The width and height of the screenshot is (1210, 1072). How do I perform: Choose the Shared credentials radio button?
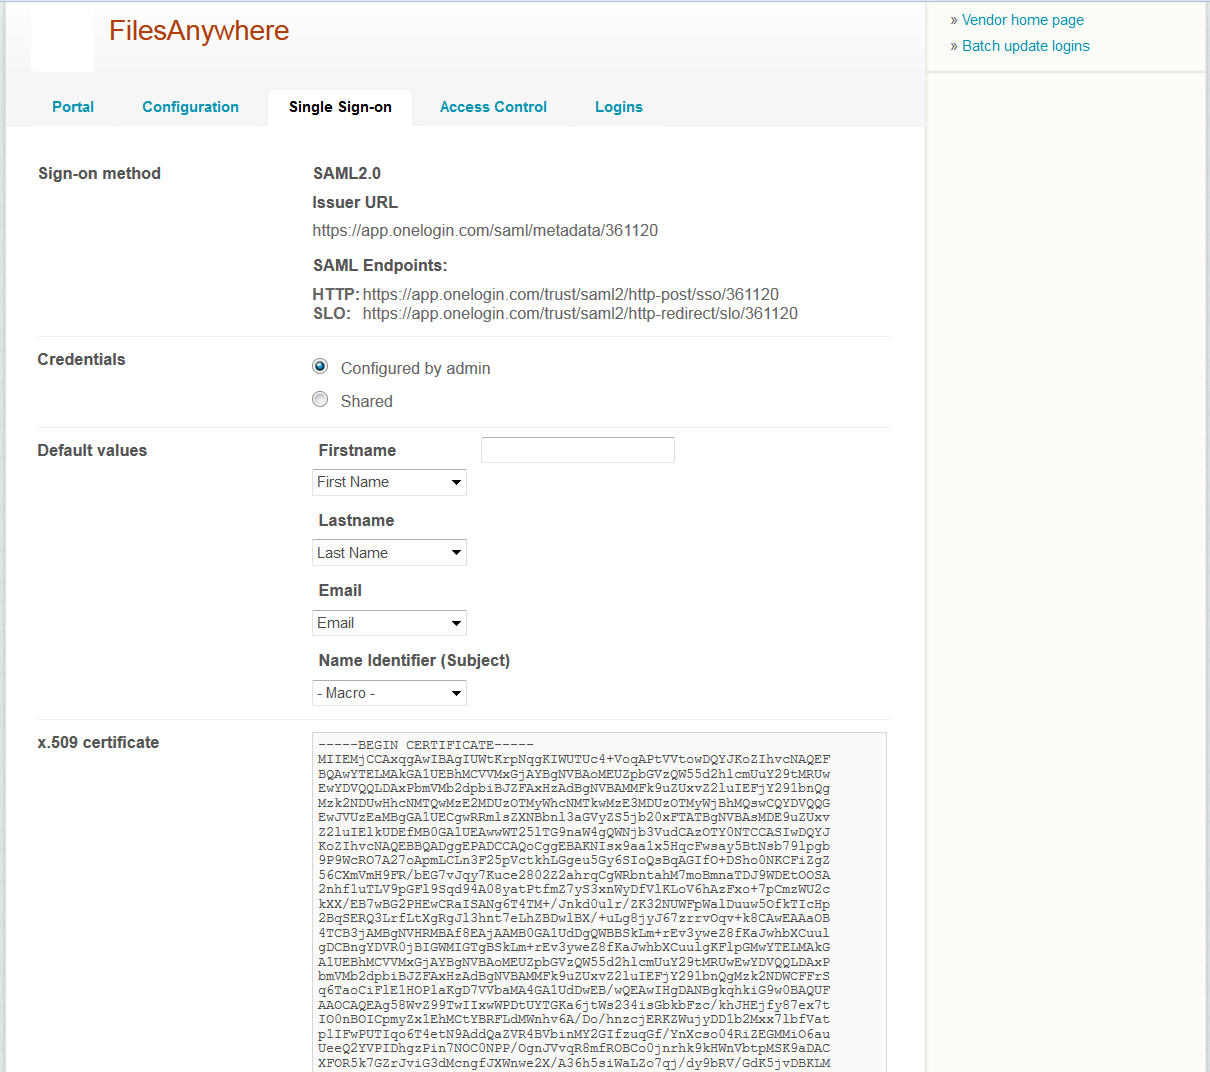point(320,400)
